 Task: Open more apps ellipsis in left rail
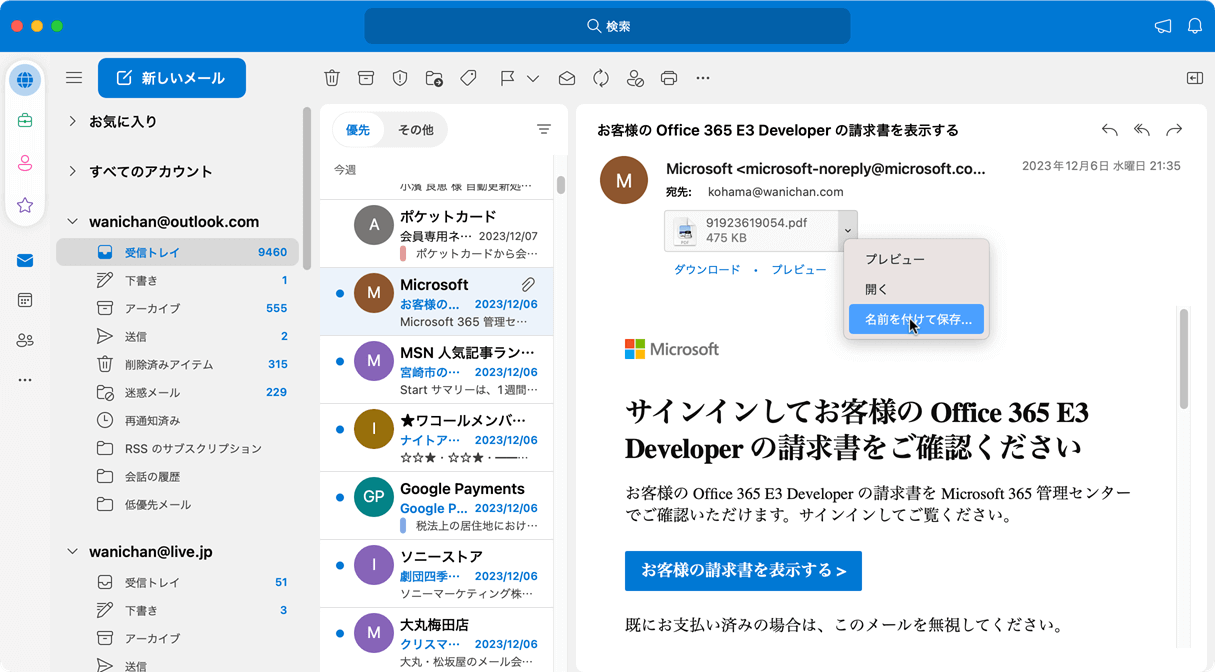coord(25,380)
